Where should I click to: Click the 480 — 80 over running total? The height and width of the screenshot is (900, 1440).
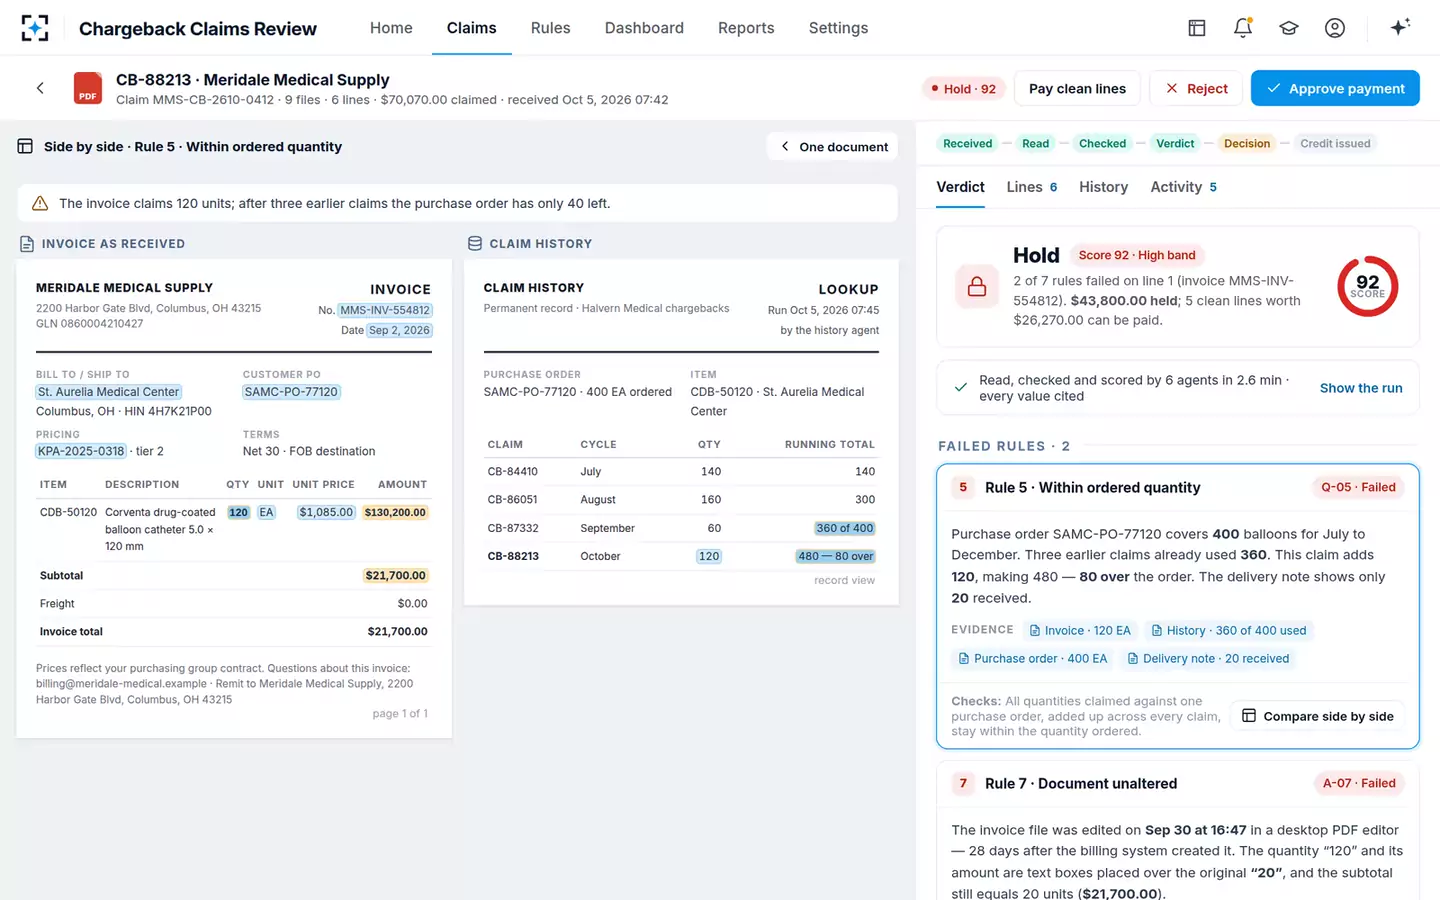836,556
